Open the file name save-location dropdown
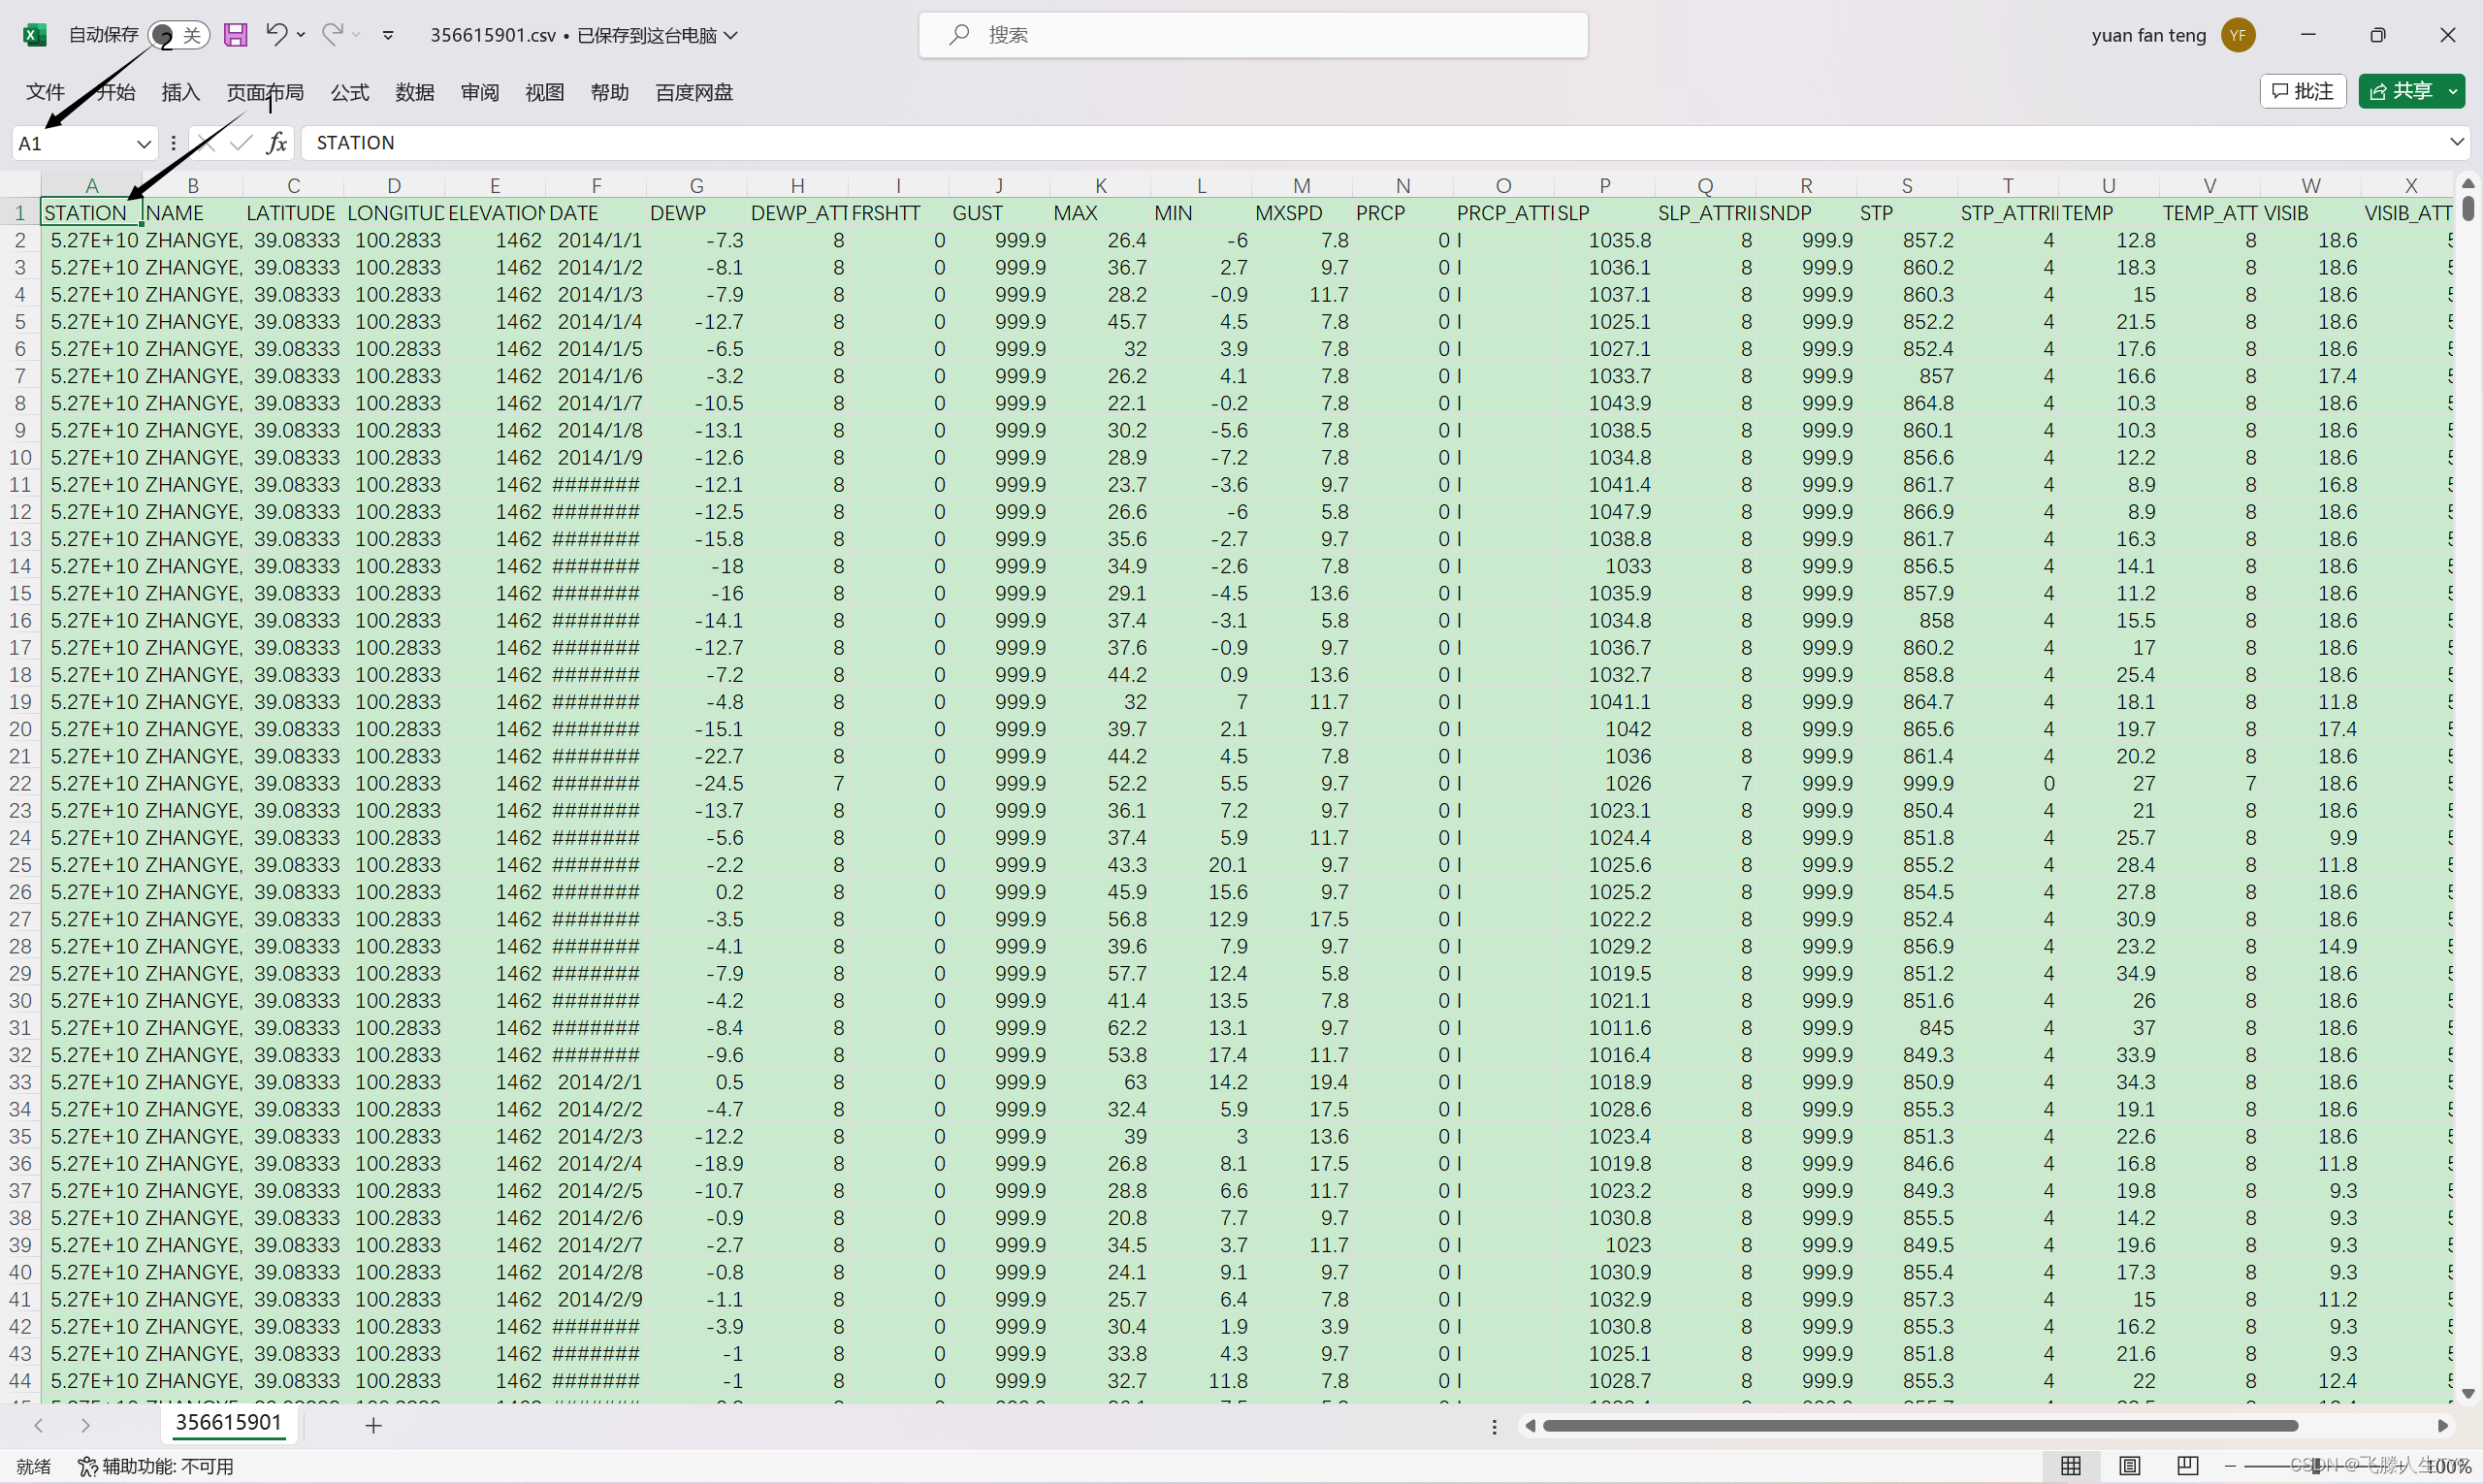 tap(732, 35)
